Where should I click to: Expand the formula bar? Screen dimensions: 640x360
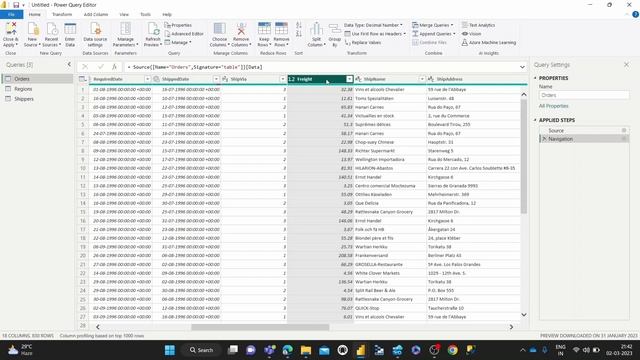(x=522, y=67)
